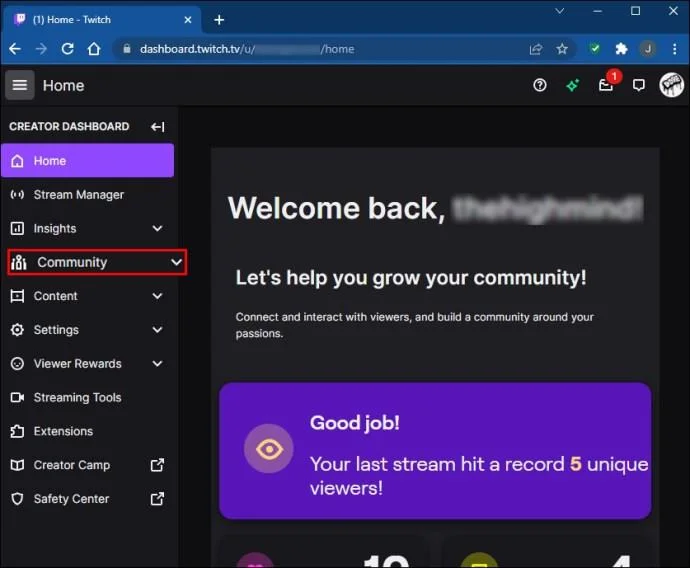Screen dimensions: 690x568
Task: Click the Safety Center shield icon
Action: click(x=17, y=499)
